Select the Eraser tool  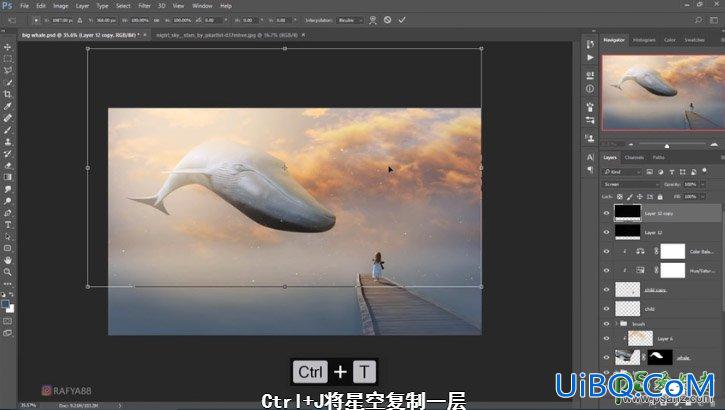point(7,165)
